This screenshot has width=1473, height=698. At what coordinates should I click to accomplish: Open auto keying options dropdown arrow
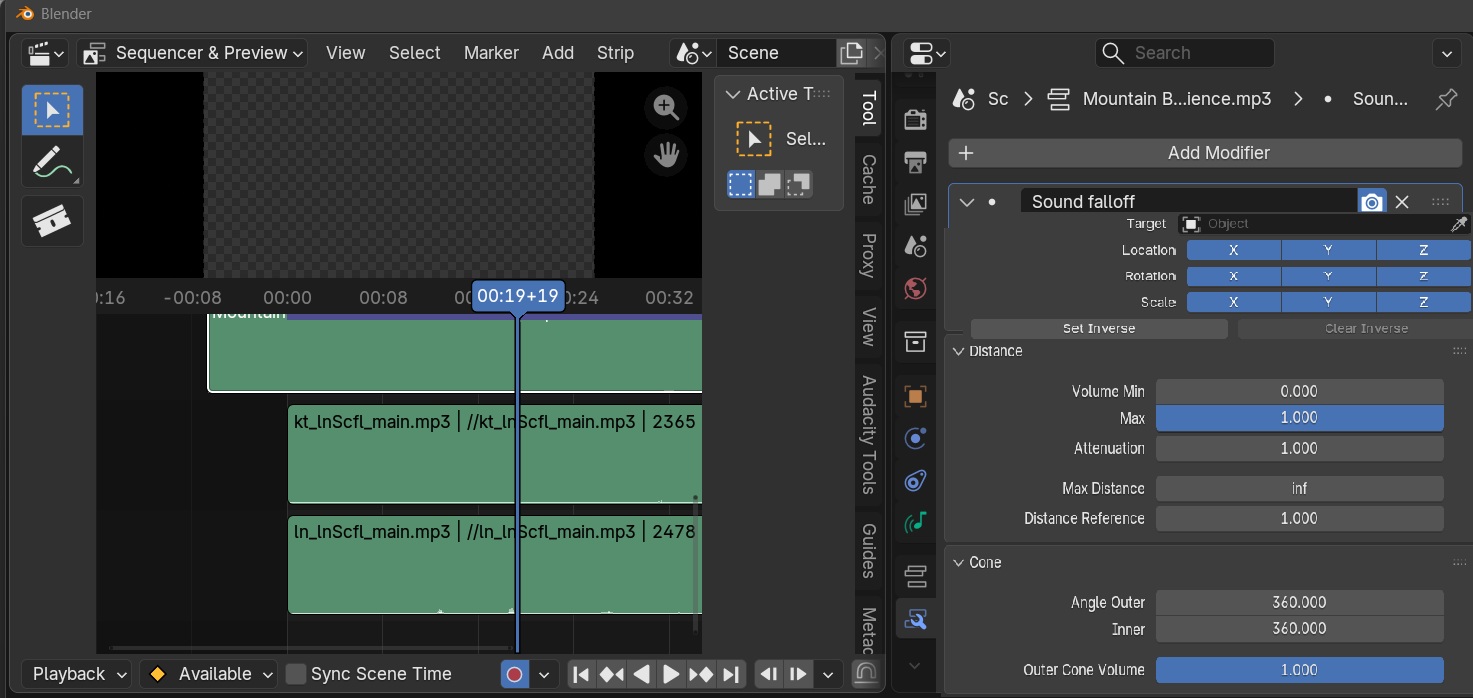[x=544, y=674]
